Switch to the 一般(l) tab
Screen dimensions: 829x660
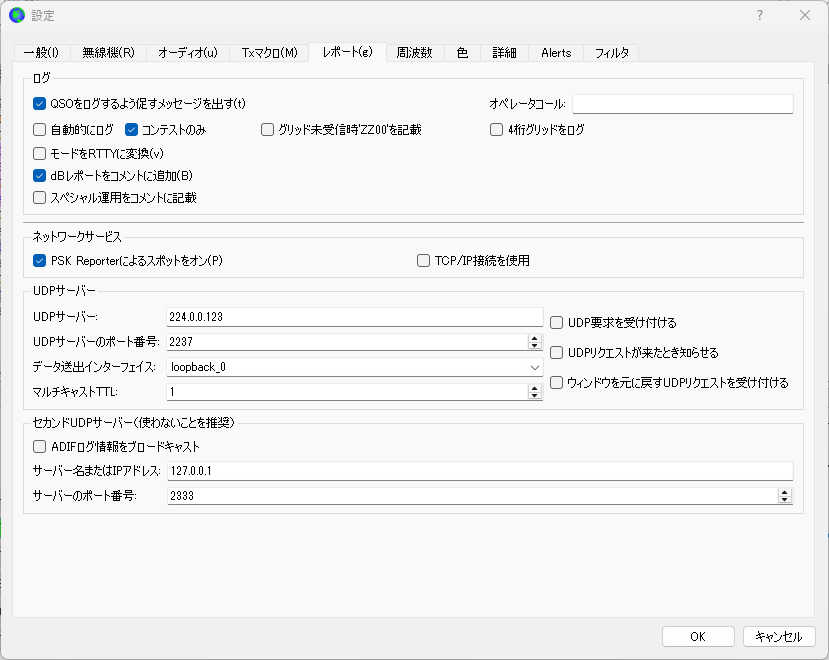41,53
